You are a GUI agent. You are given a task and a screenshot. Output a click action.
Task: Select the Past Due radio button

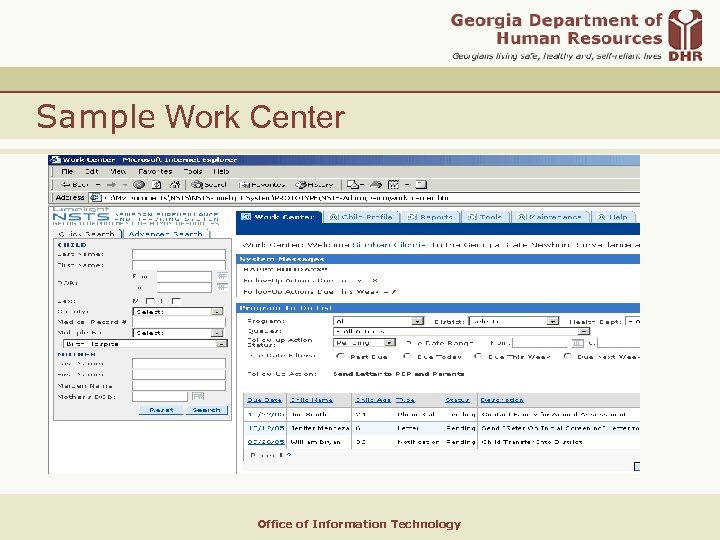pyautogui.click(x=340, y=356)
